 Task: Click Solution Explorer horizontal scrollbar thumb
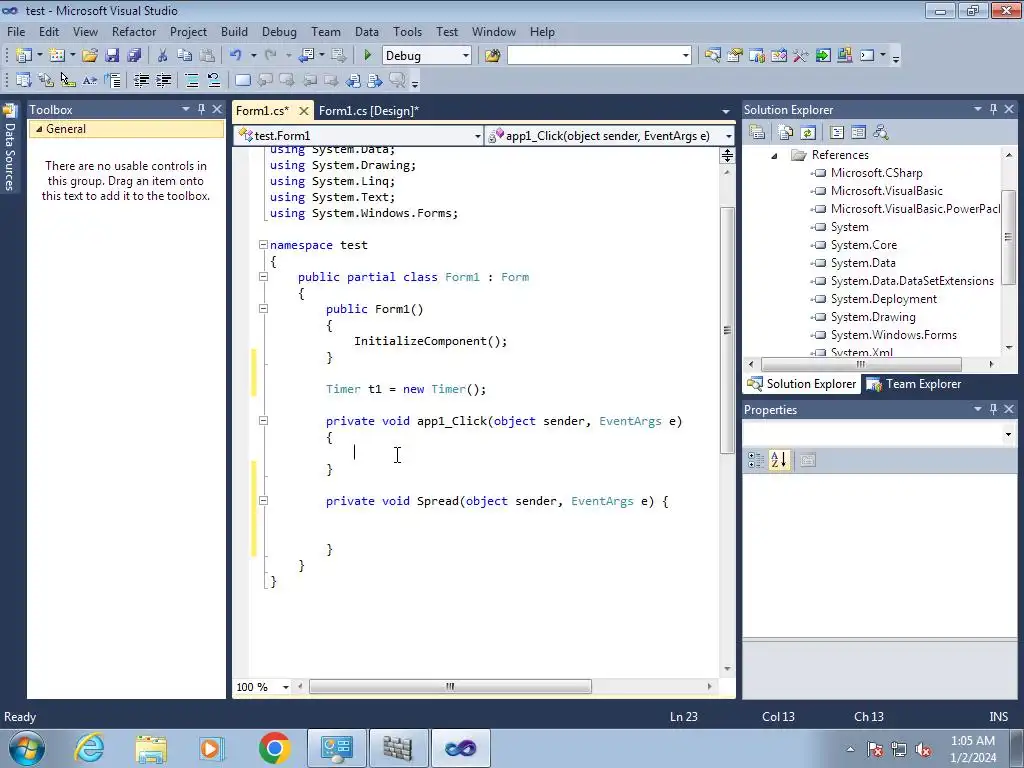tap(861, 364)
